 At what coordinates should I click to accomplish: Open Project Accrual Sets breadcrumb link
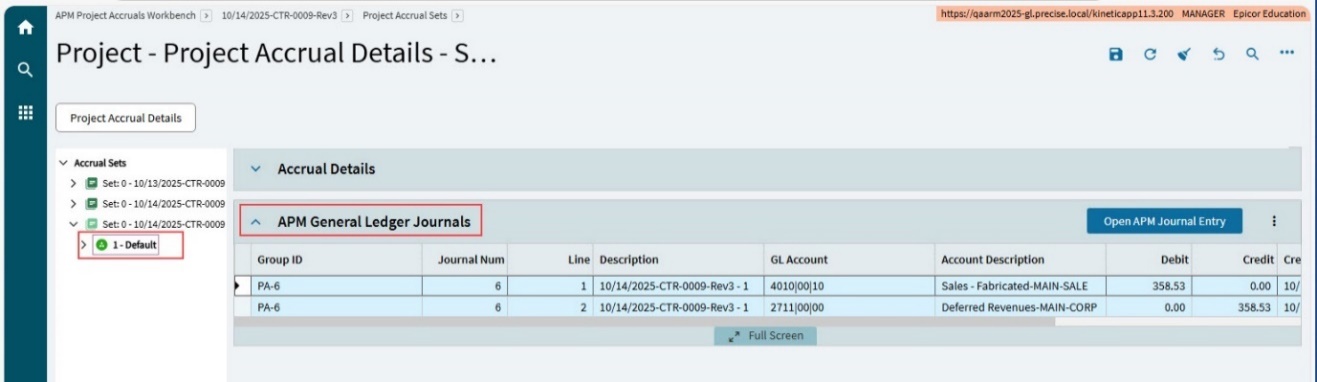405,15
